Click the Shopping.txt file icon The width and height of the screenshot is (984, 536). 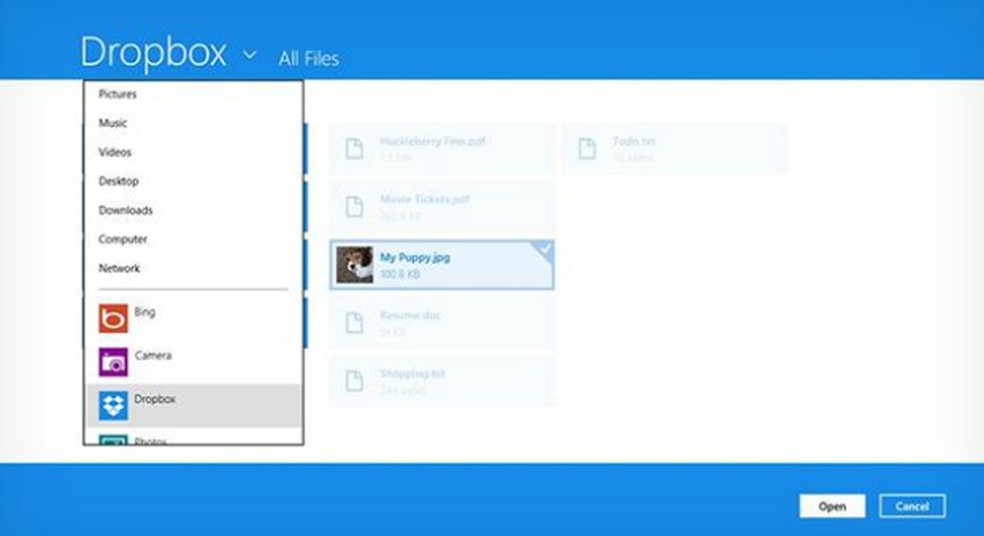point(355,380)
